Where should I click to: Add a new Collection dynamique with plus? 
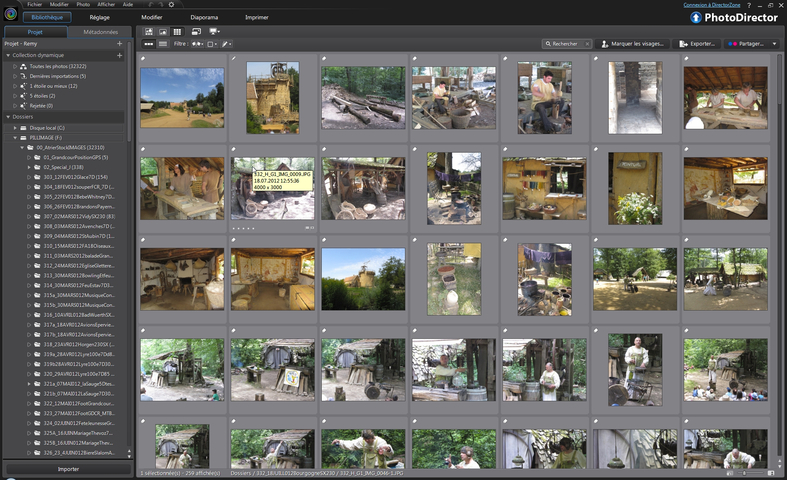119,55
